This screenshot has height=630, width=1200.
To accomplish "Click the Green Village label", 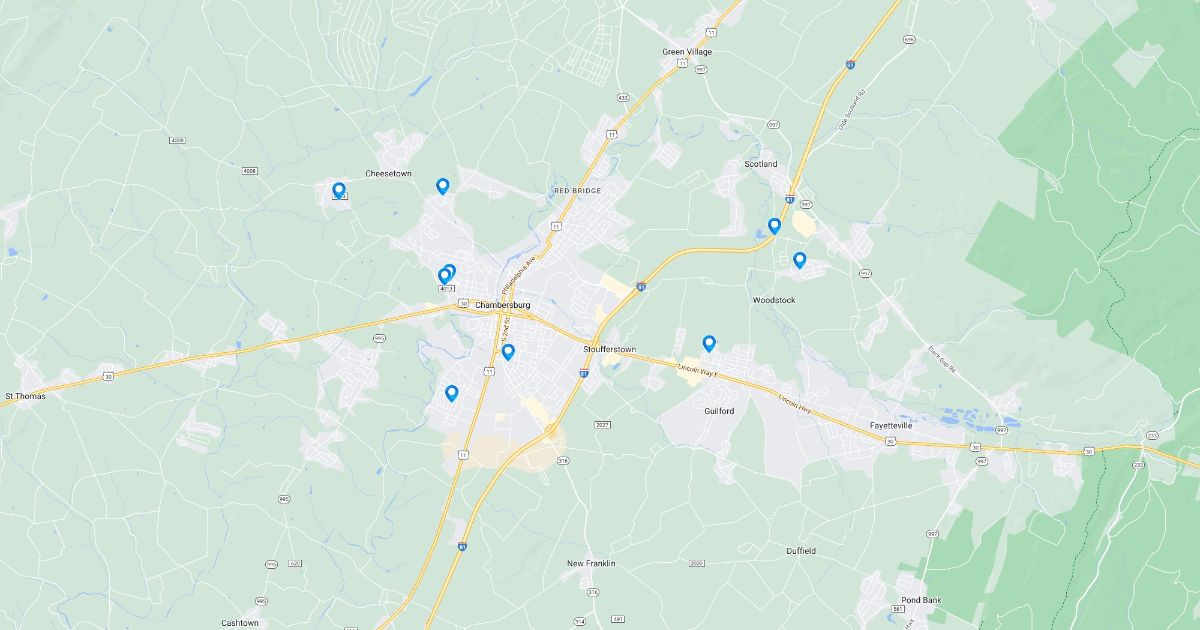I will 685,51.
